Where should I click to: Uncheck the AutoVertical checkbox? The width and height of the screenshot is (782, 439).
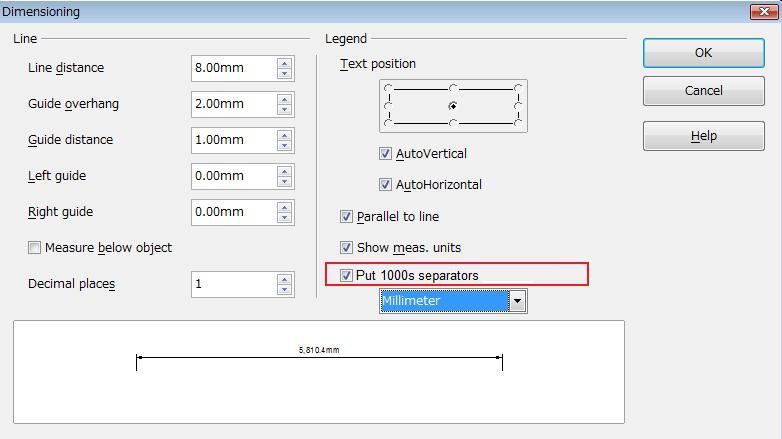(x=386, y=154)
